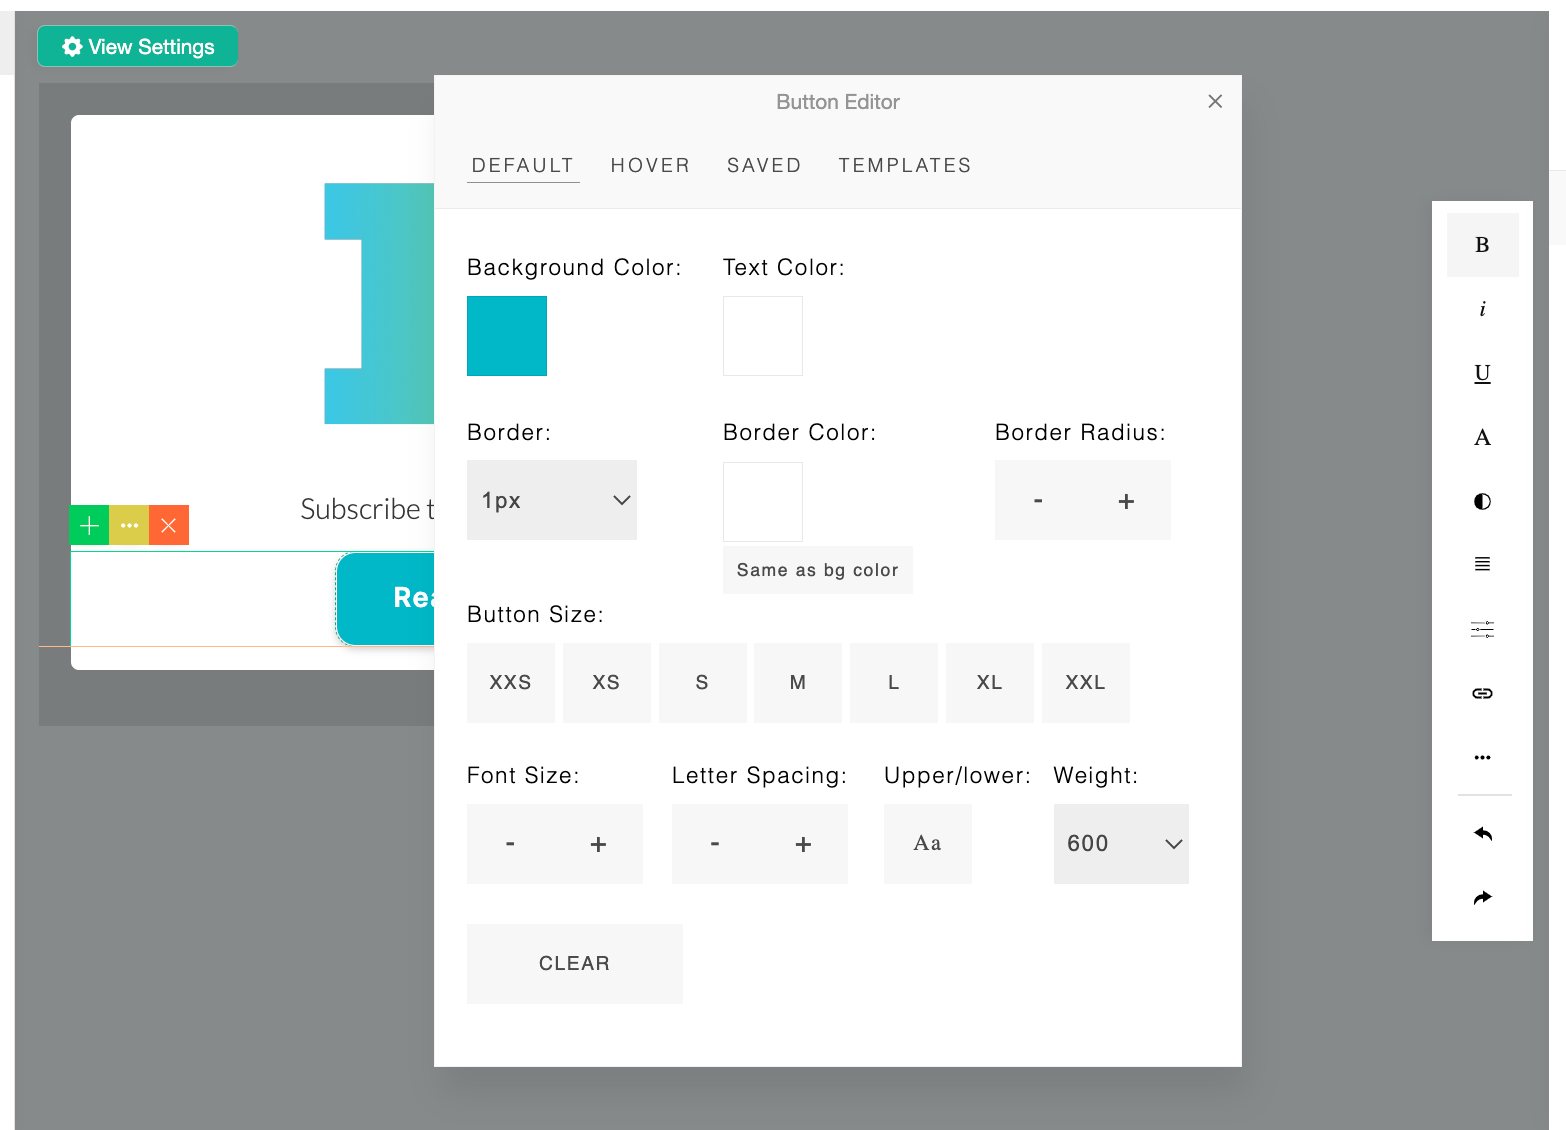Pick the teal Background Color swatch
1566x1130 pixels.
[507, 336]
